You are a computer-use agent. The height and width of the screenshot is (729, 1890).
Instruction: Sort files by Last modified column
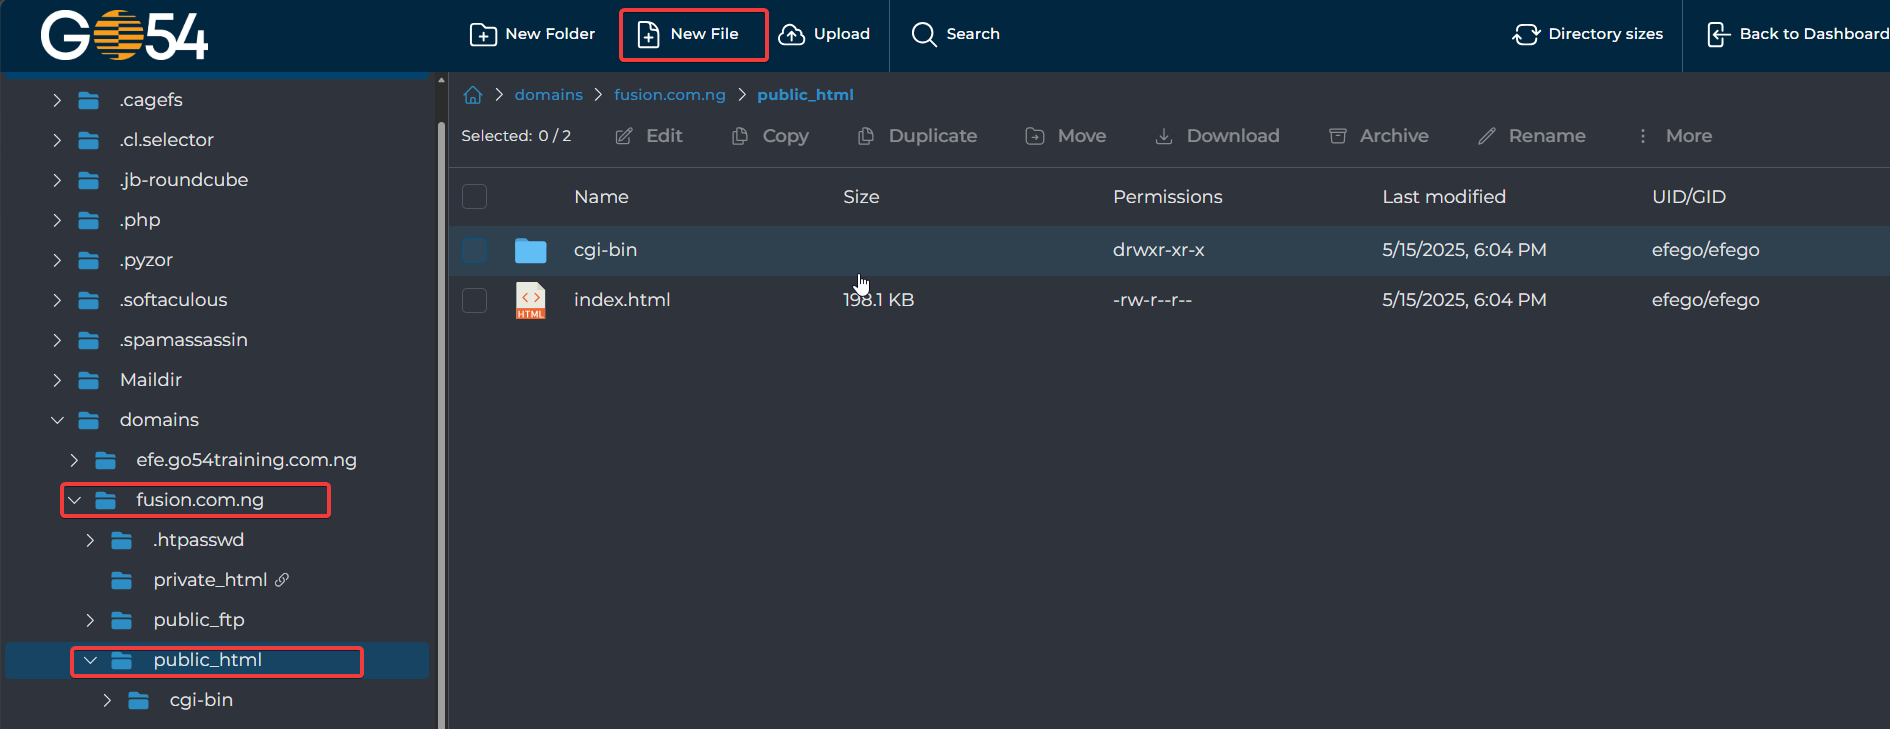coord(1443,197)
